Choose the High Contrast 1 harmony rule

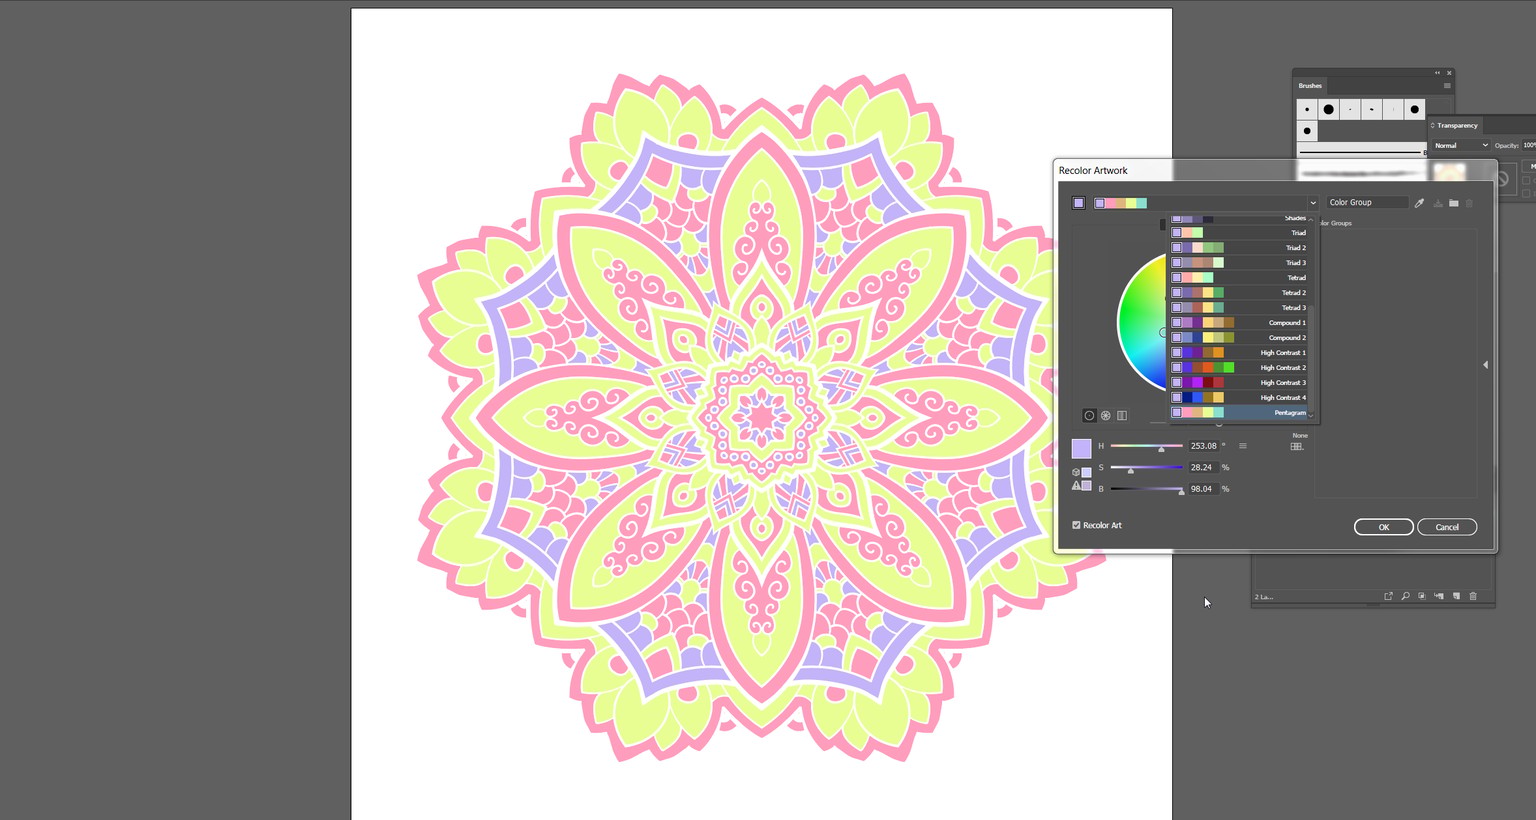pos(1240,353)
